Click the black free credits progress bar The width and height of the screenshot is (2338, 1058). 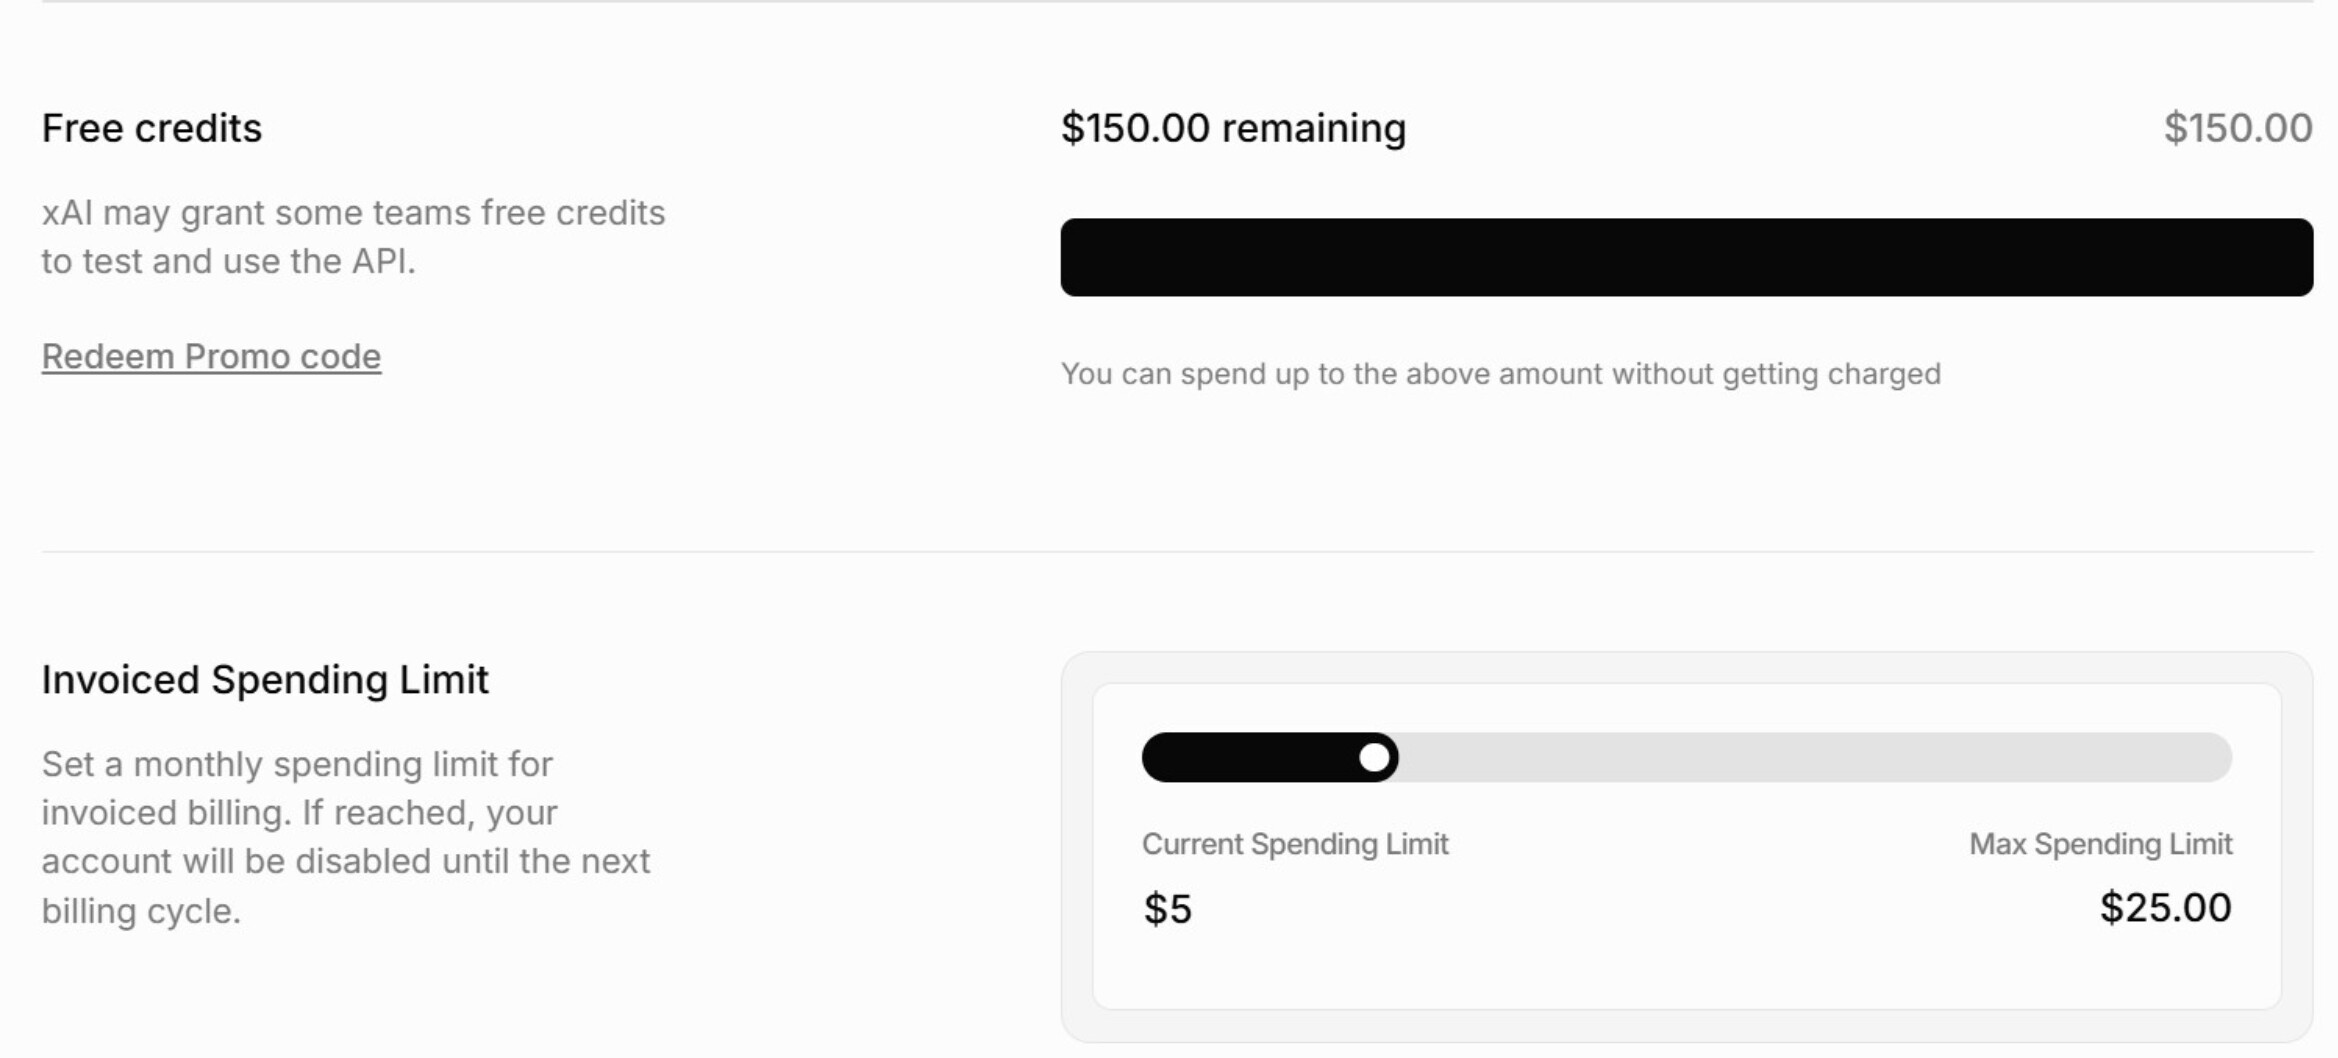coord(1686,257)
